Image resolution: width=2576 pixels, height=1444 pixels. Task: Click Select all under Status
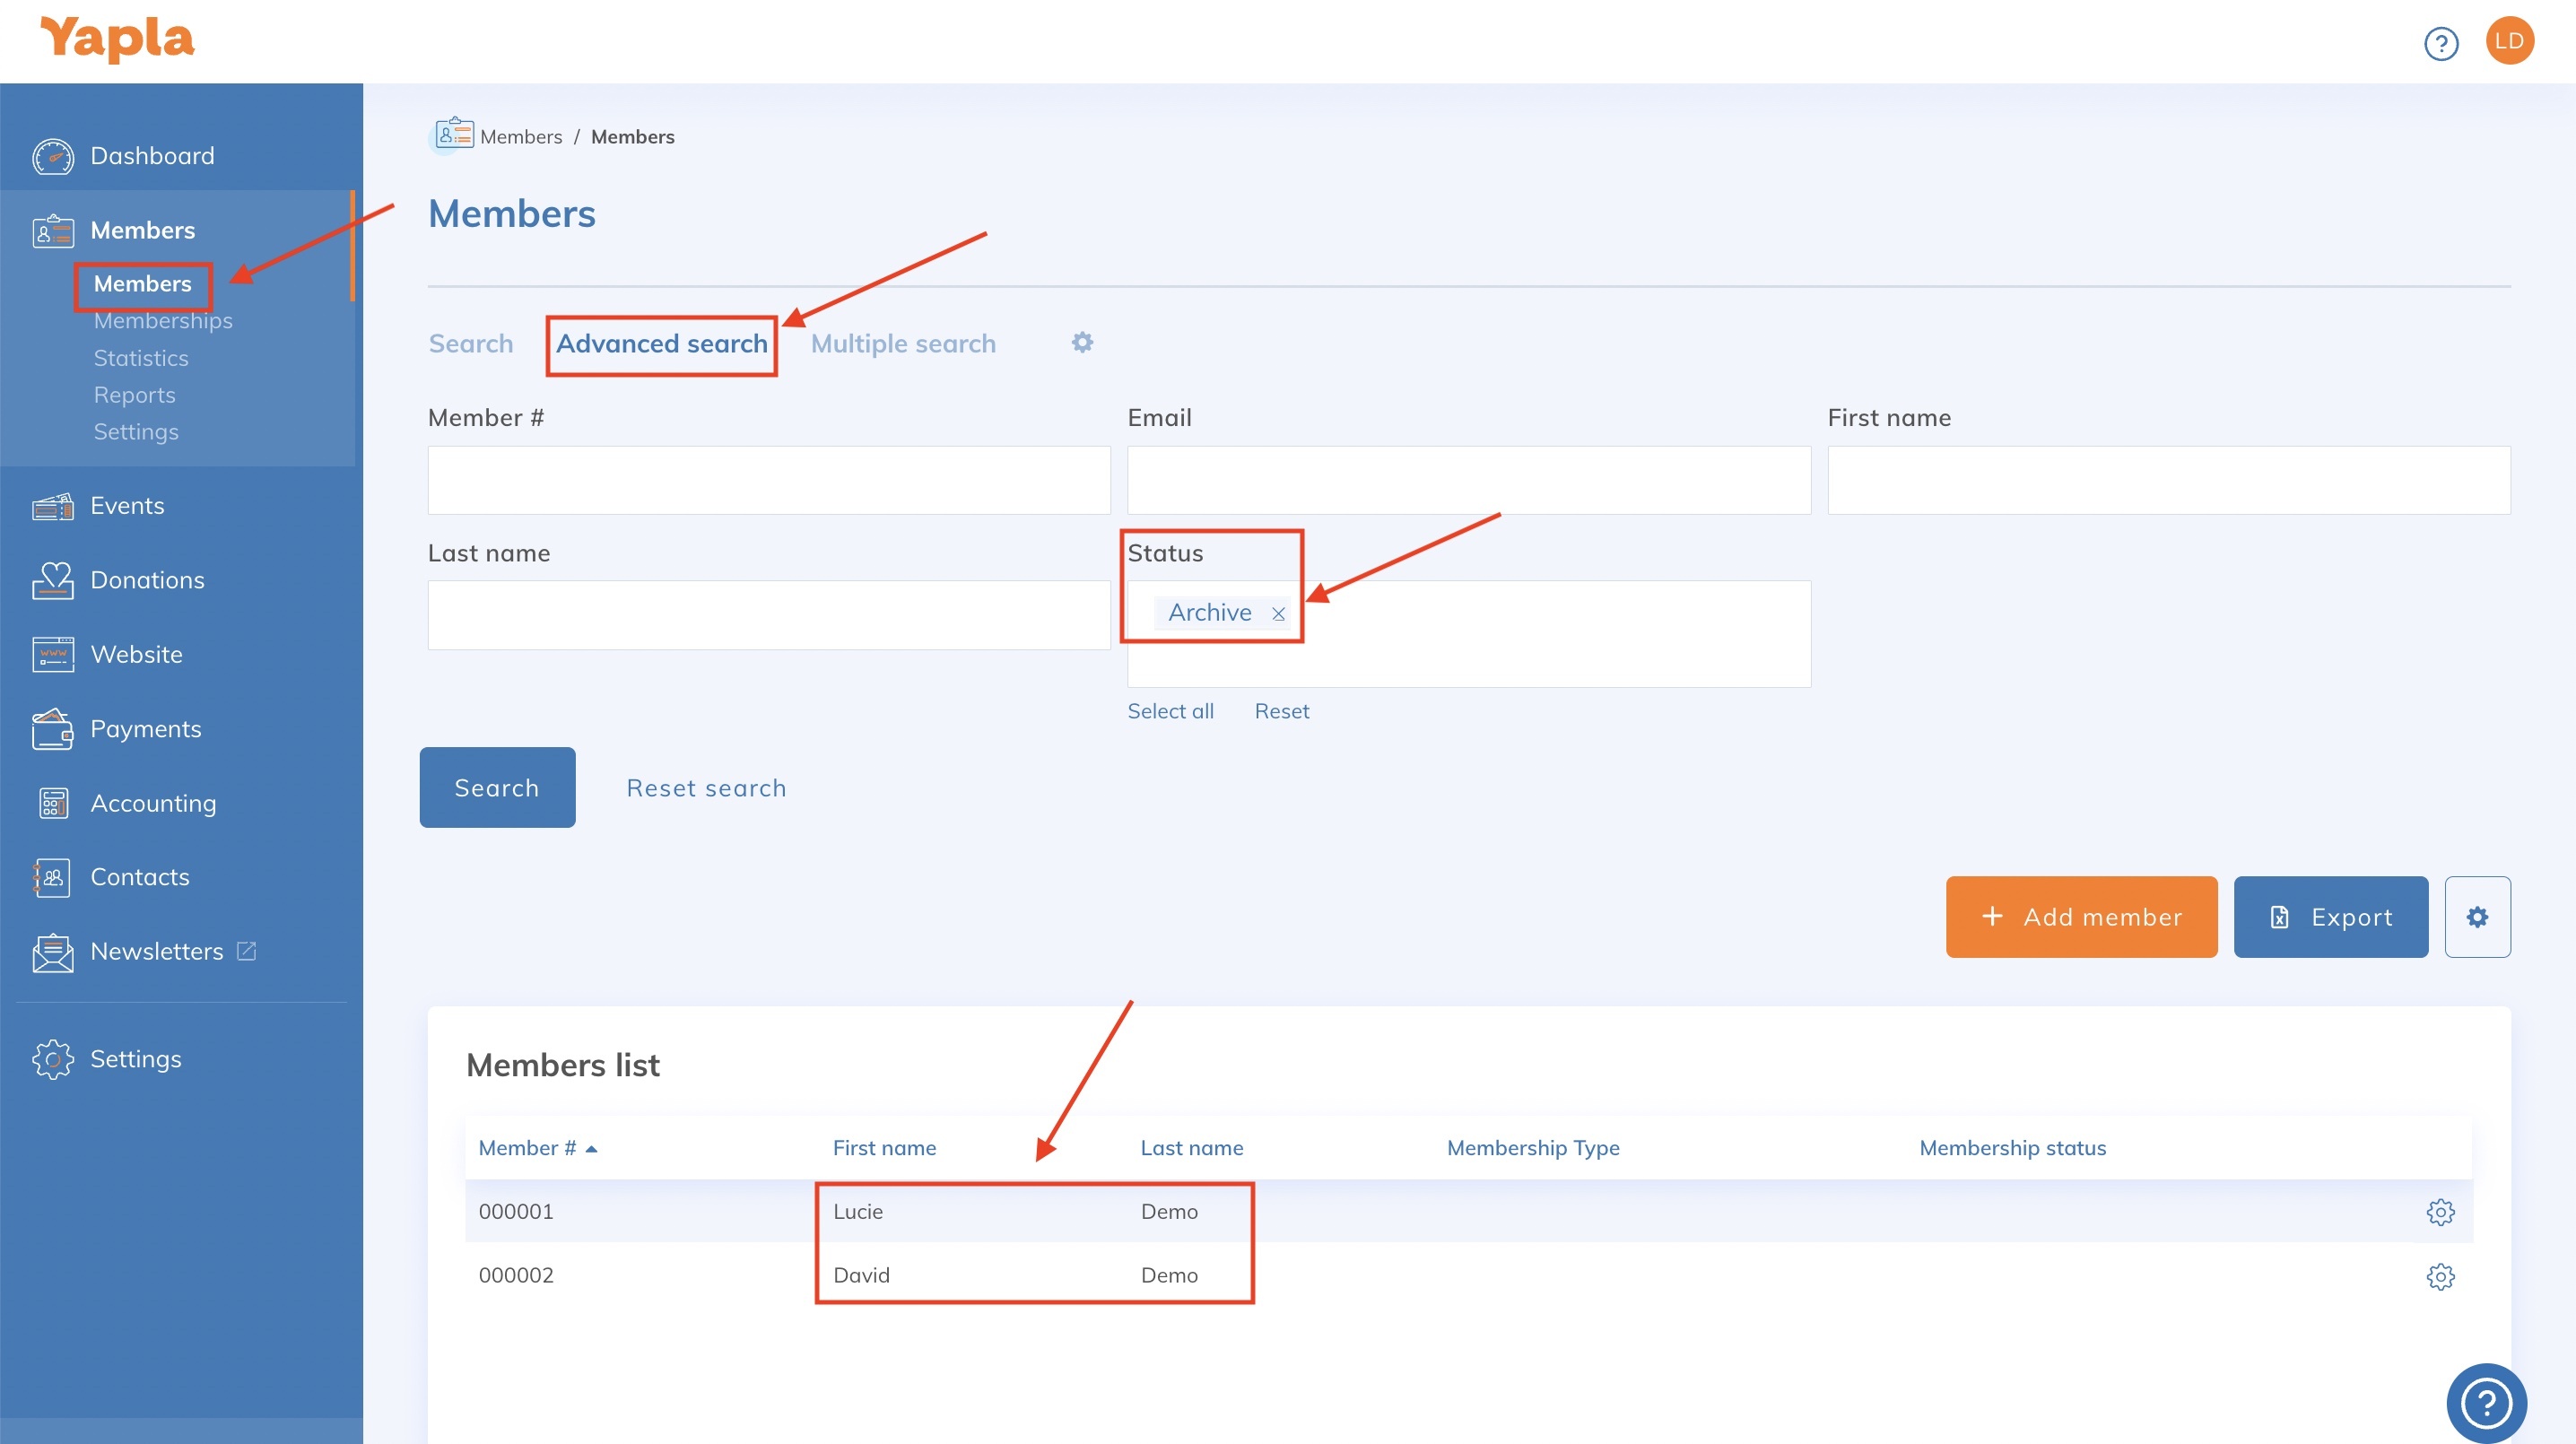[1170, 711]
